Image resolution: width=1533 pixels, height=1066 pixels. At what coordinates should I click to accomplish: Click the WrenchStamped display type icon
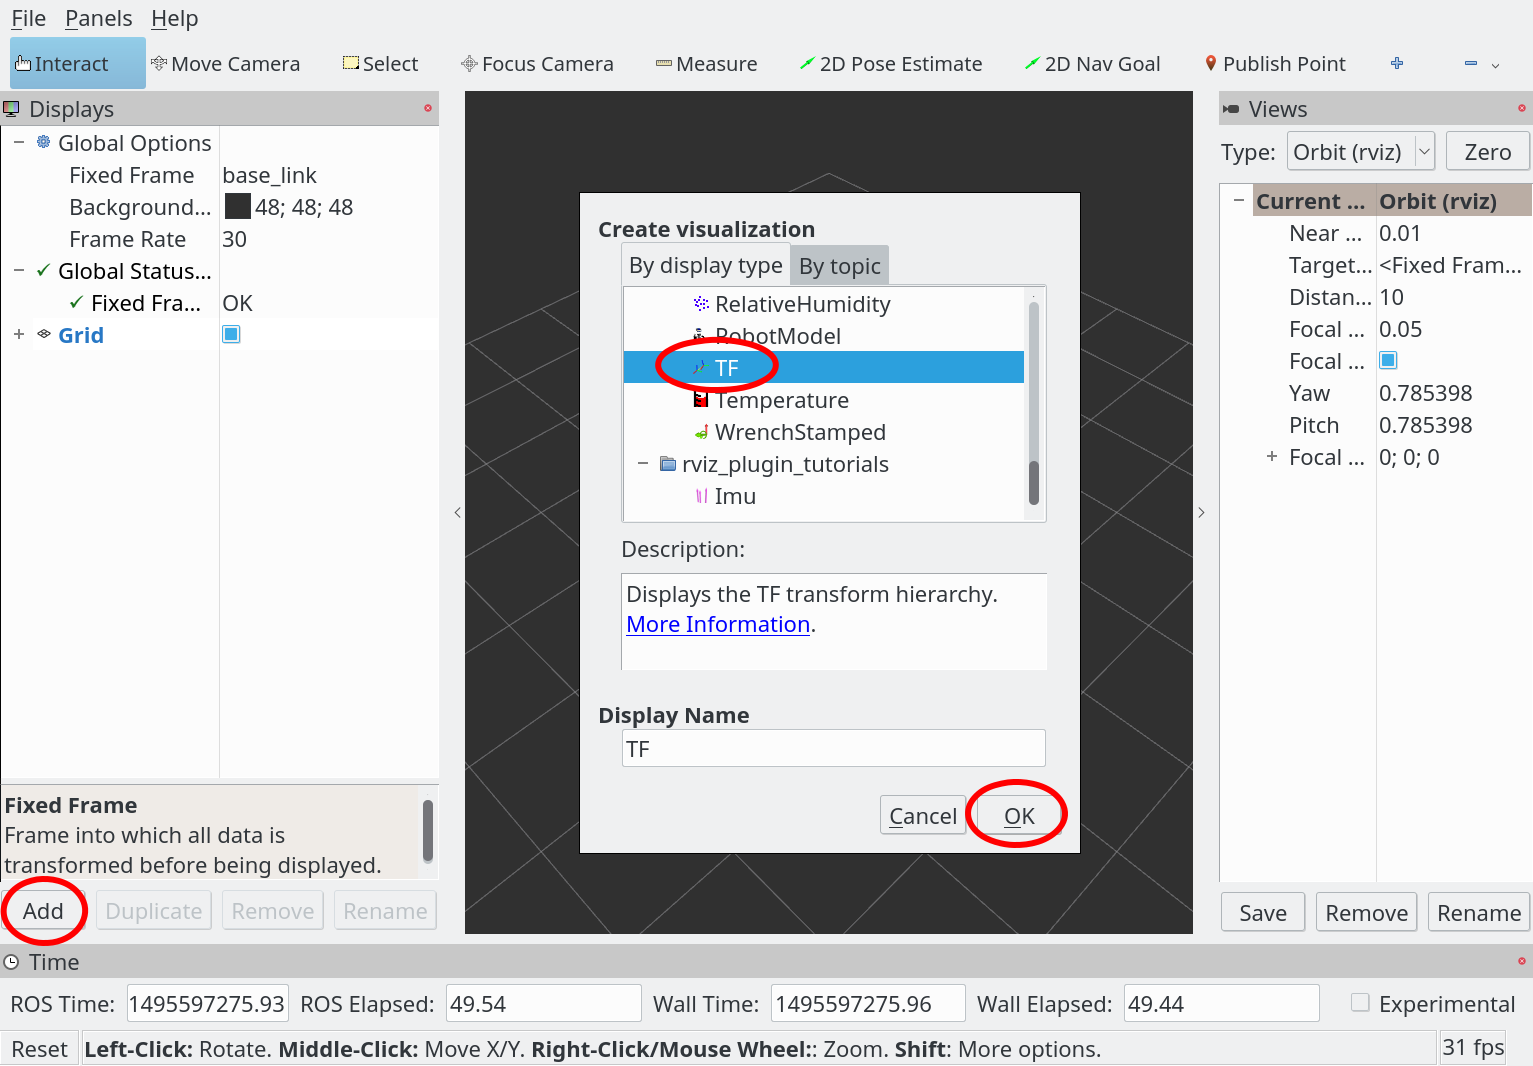[x=701, y=432]
